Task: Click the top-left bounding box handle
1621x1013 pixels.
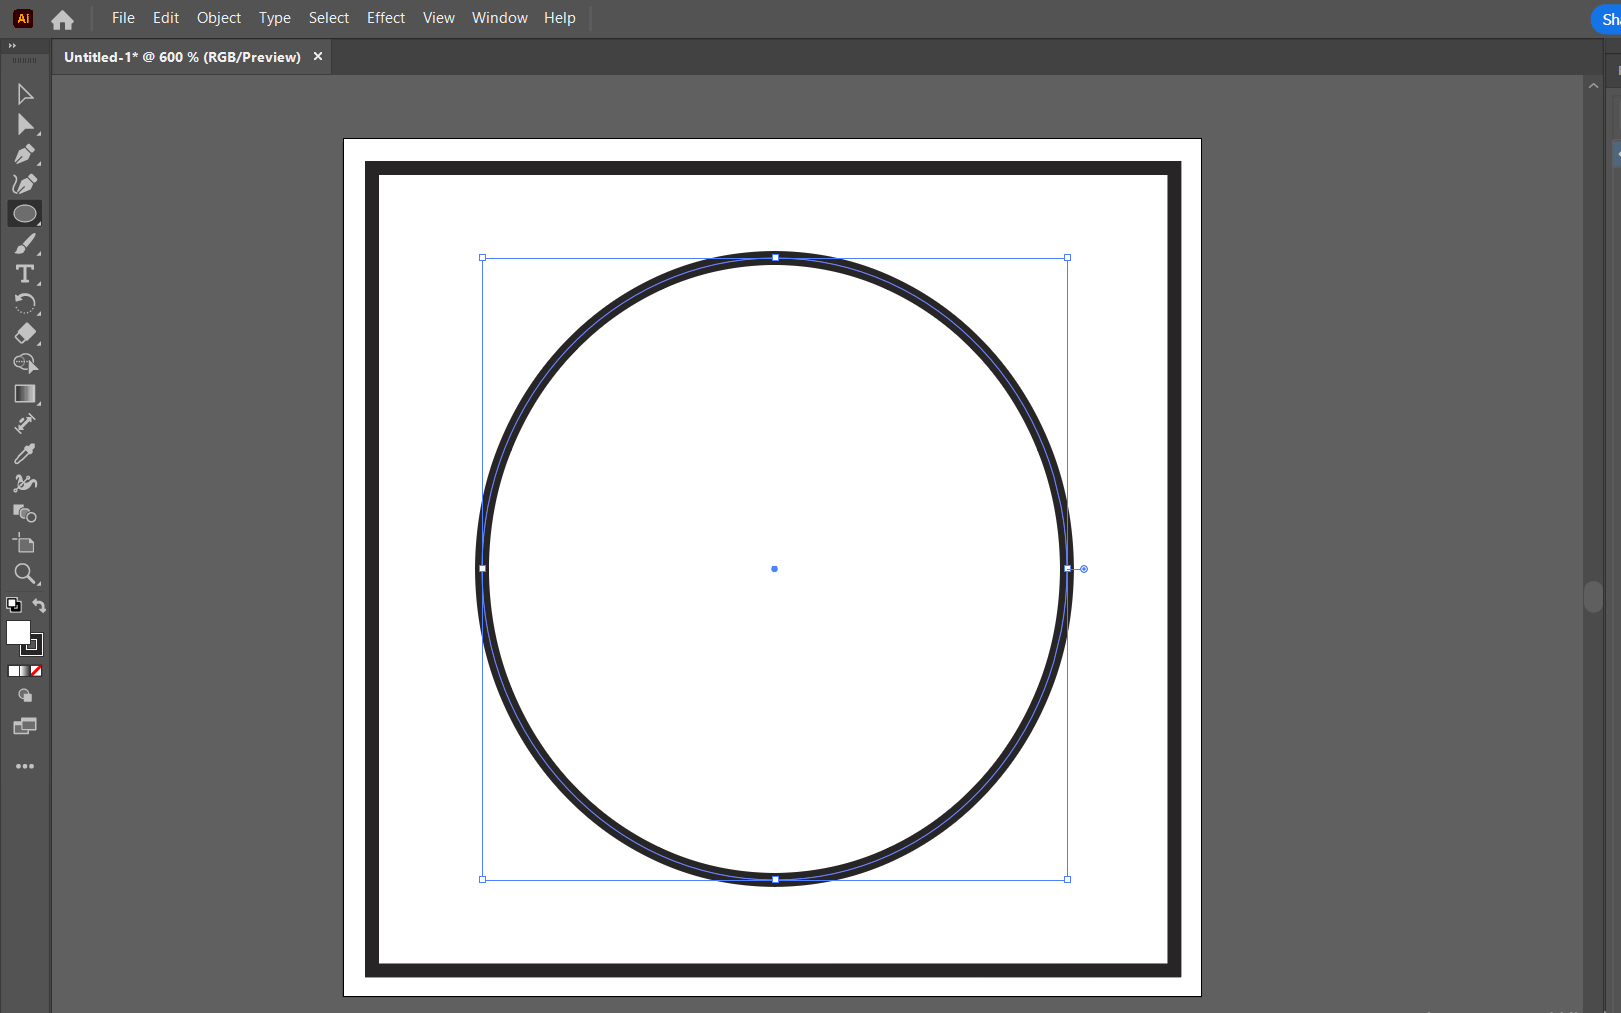Action: (483, 258)
